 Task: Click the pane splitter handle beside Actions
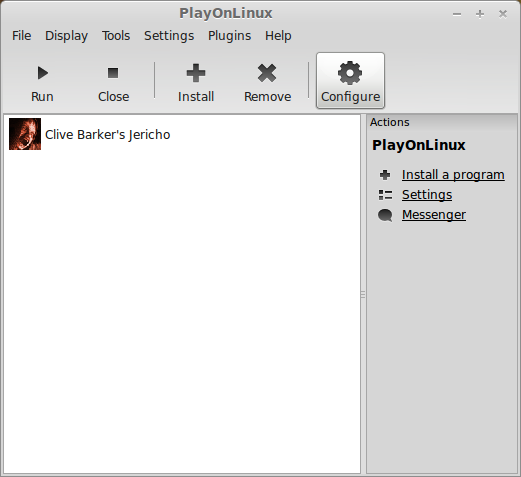pos(363,295)
